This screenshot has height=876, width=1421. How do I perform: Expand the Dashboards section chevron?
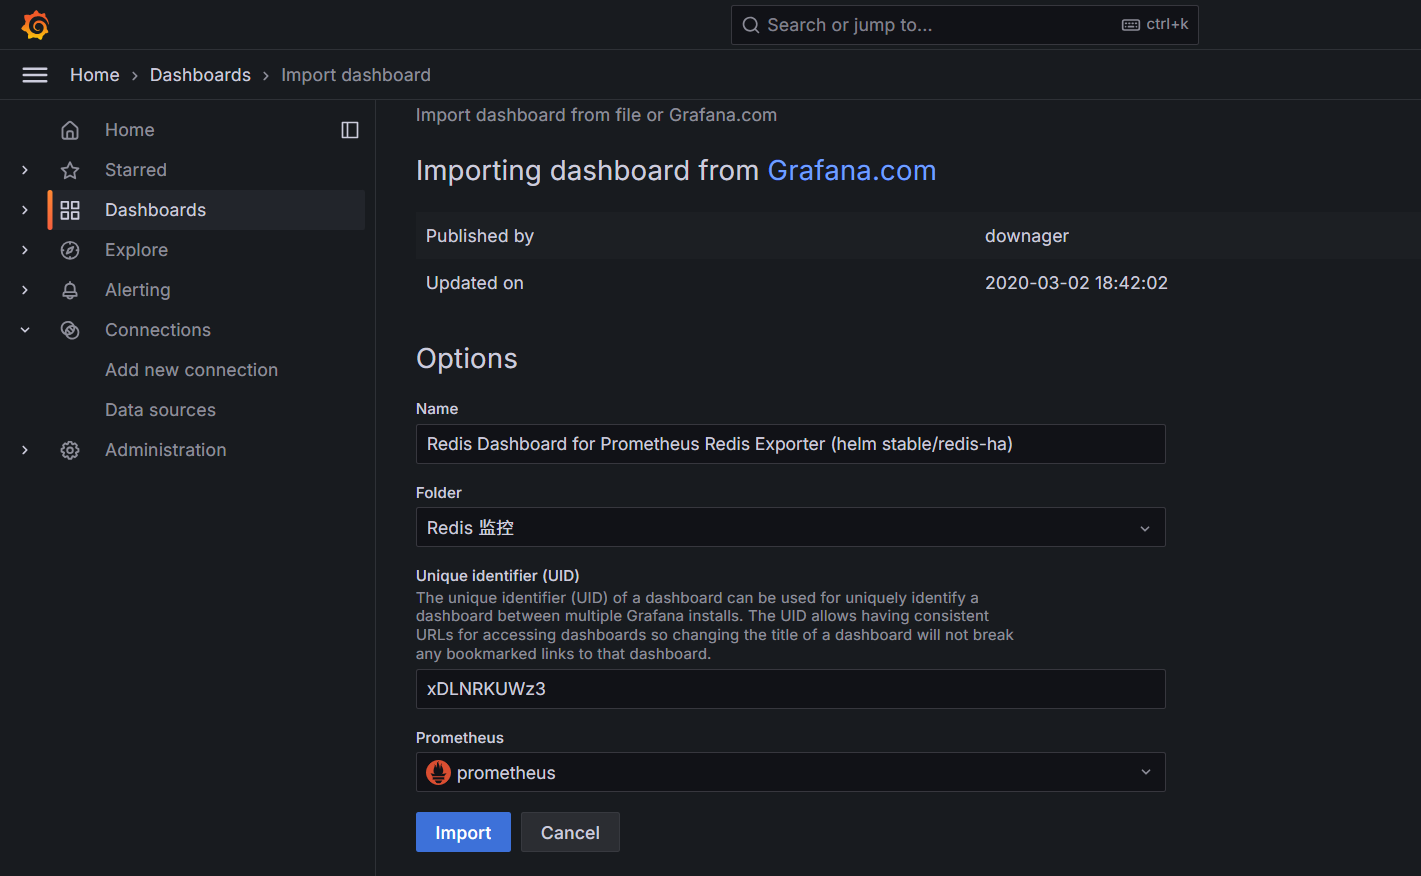[25, 210]
